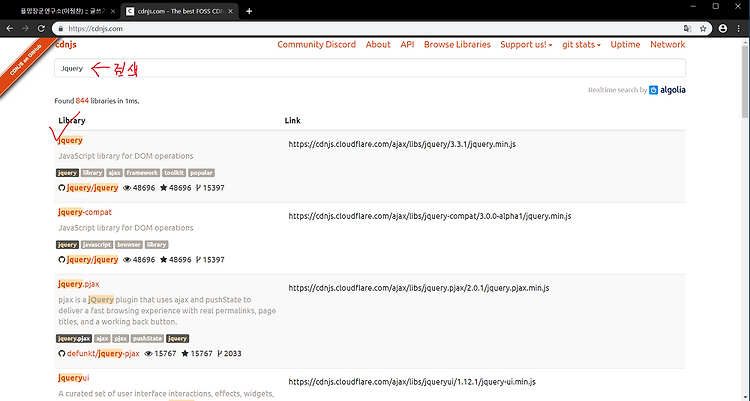Open the About page
Screen dimensions: 750x401
[x=378, y=45]
